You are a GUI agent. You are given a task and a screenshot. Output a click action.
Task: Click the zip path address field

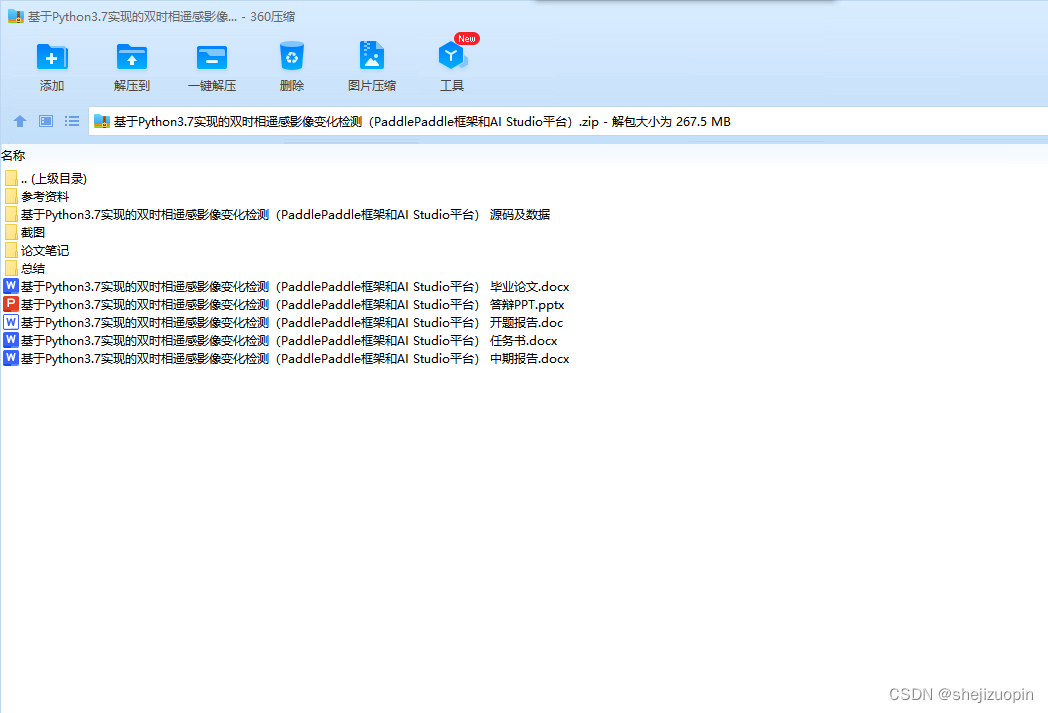point(567,121)
